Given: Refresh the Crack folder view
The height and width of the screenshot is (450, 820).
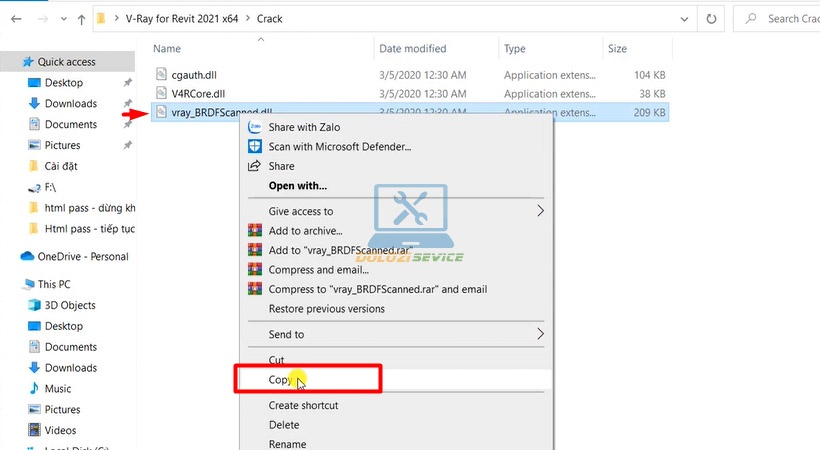Looking at the screenshot, I should 711,19.
